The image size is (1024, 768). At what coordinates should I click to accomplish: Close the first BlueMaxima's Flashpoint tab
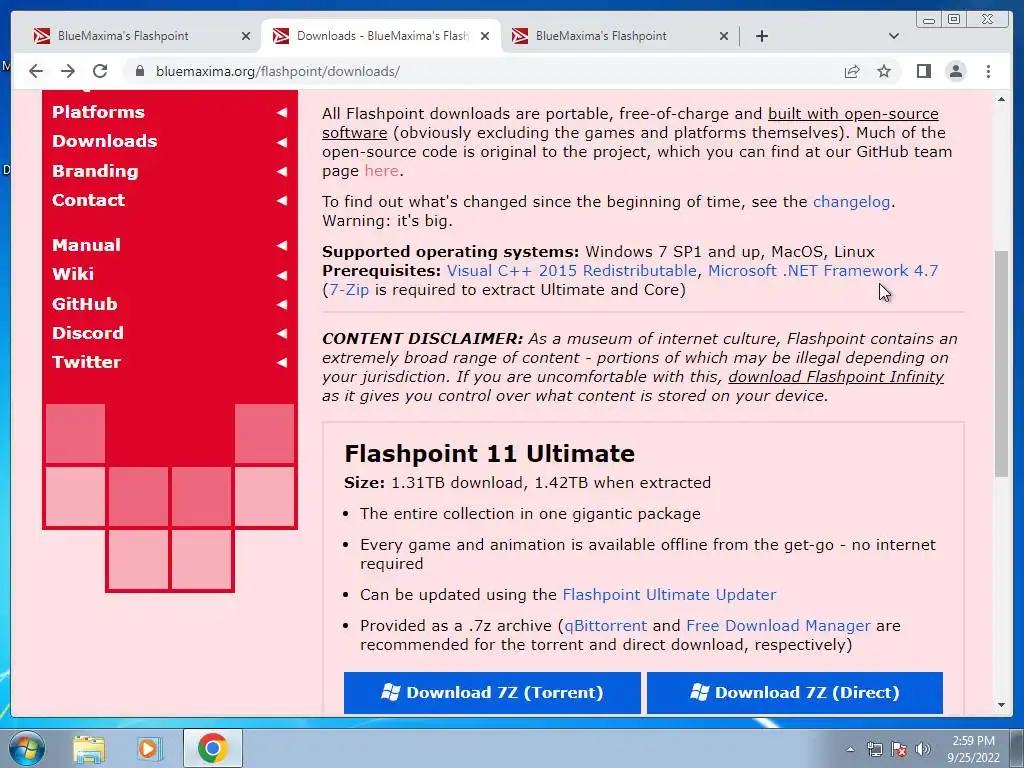pos(246,36)
